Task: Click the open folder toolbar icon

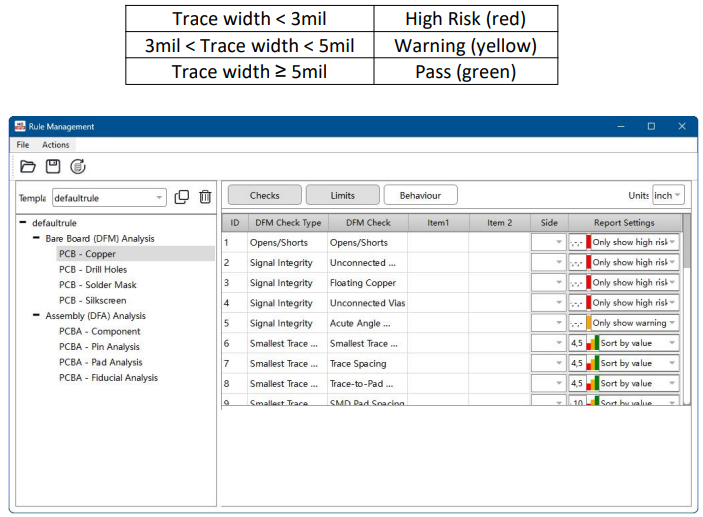Action: click(x=28, y=166)
